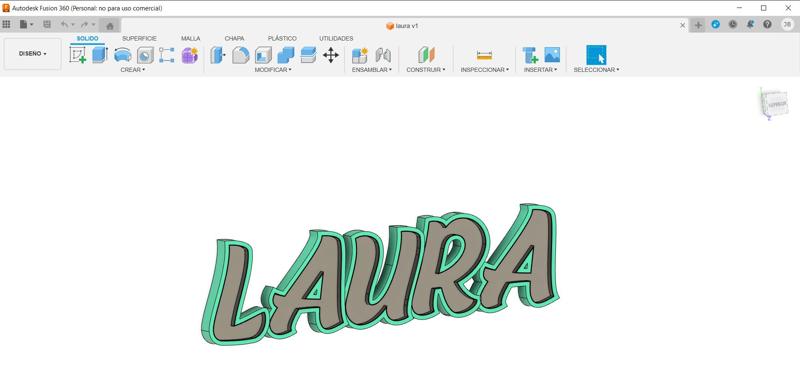Expand the CONSTRUIR menu

(x=426, y=69)
